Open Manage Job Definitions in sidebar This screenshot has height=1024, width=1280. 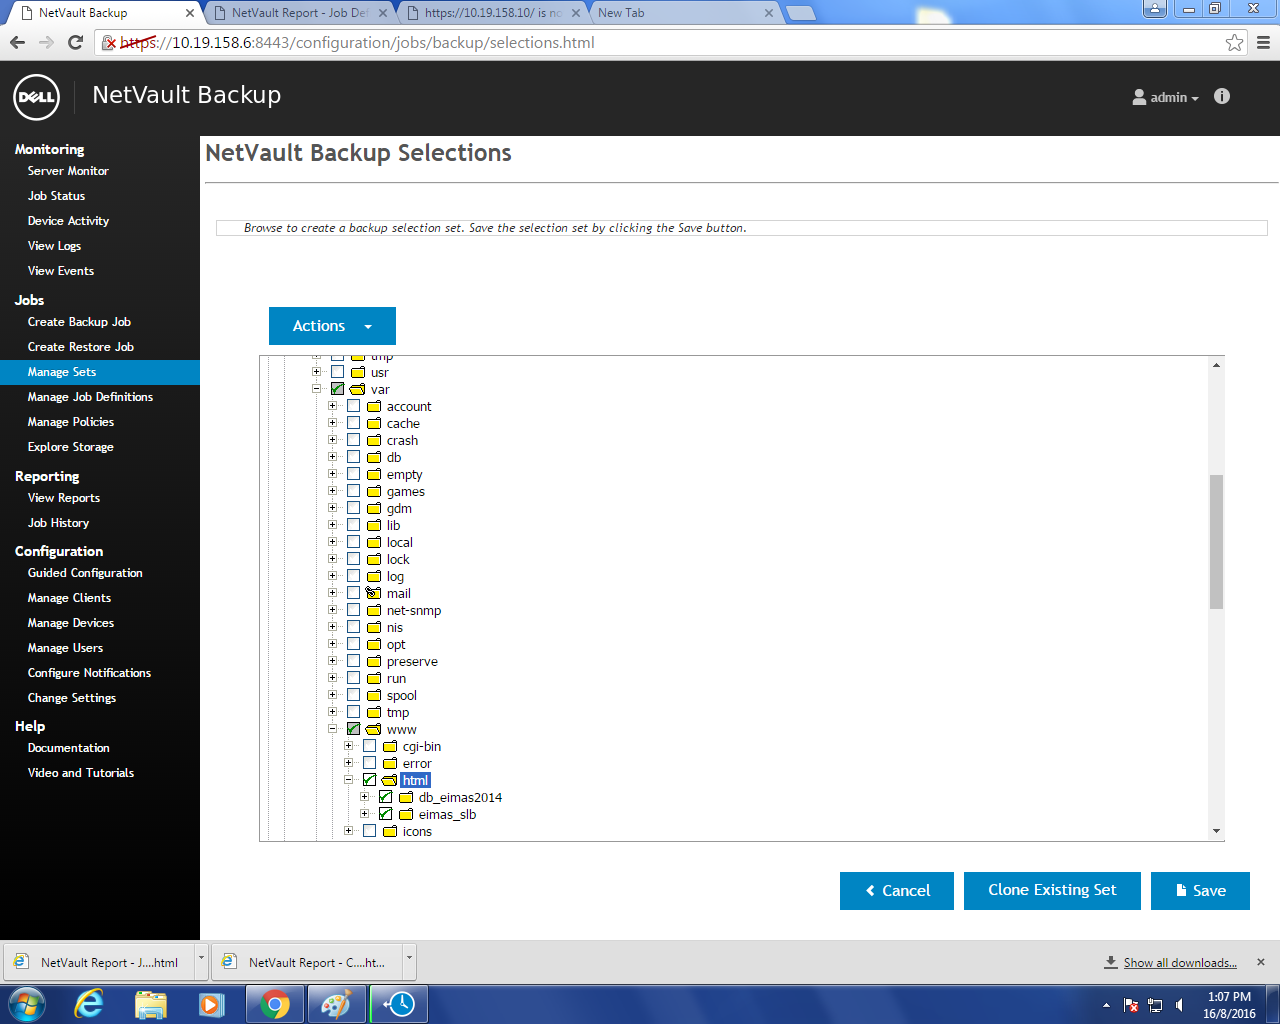pyautogui.click(x=90, y=397)
